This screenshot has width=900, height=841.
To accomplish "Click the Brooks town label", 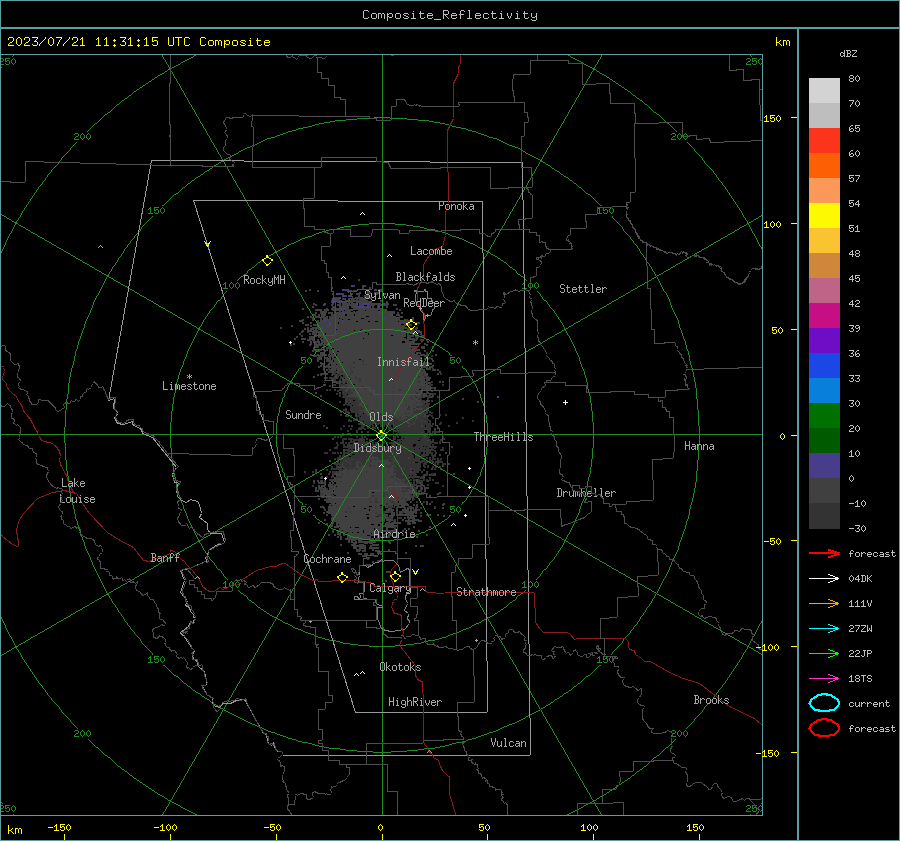I will [711, 700].
